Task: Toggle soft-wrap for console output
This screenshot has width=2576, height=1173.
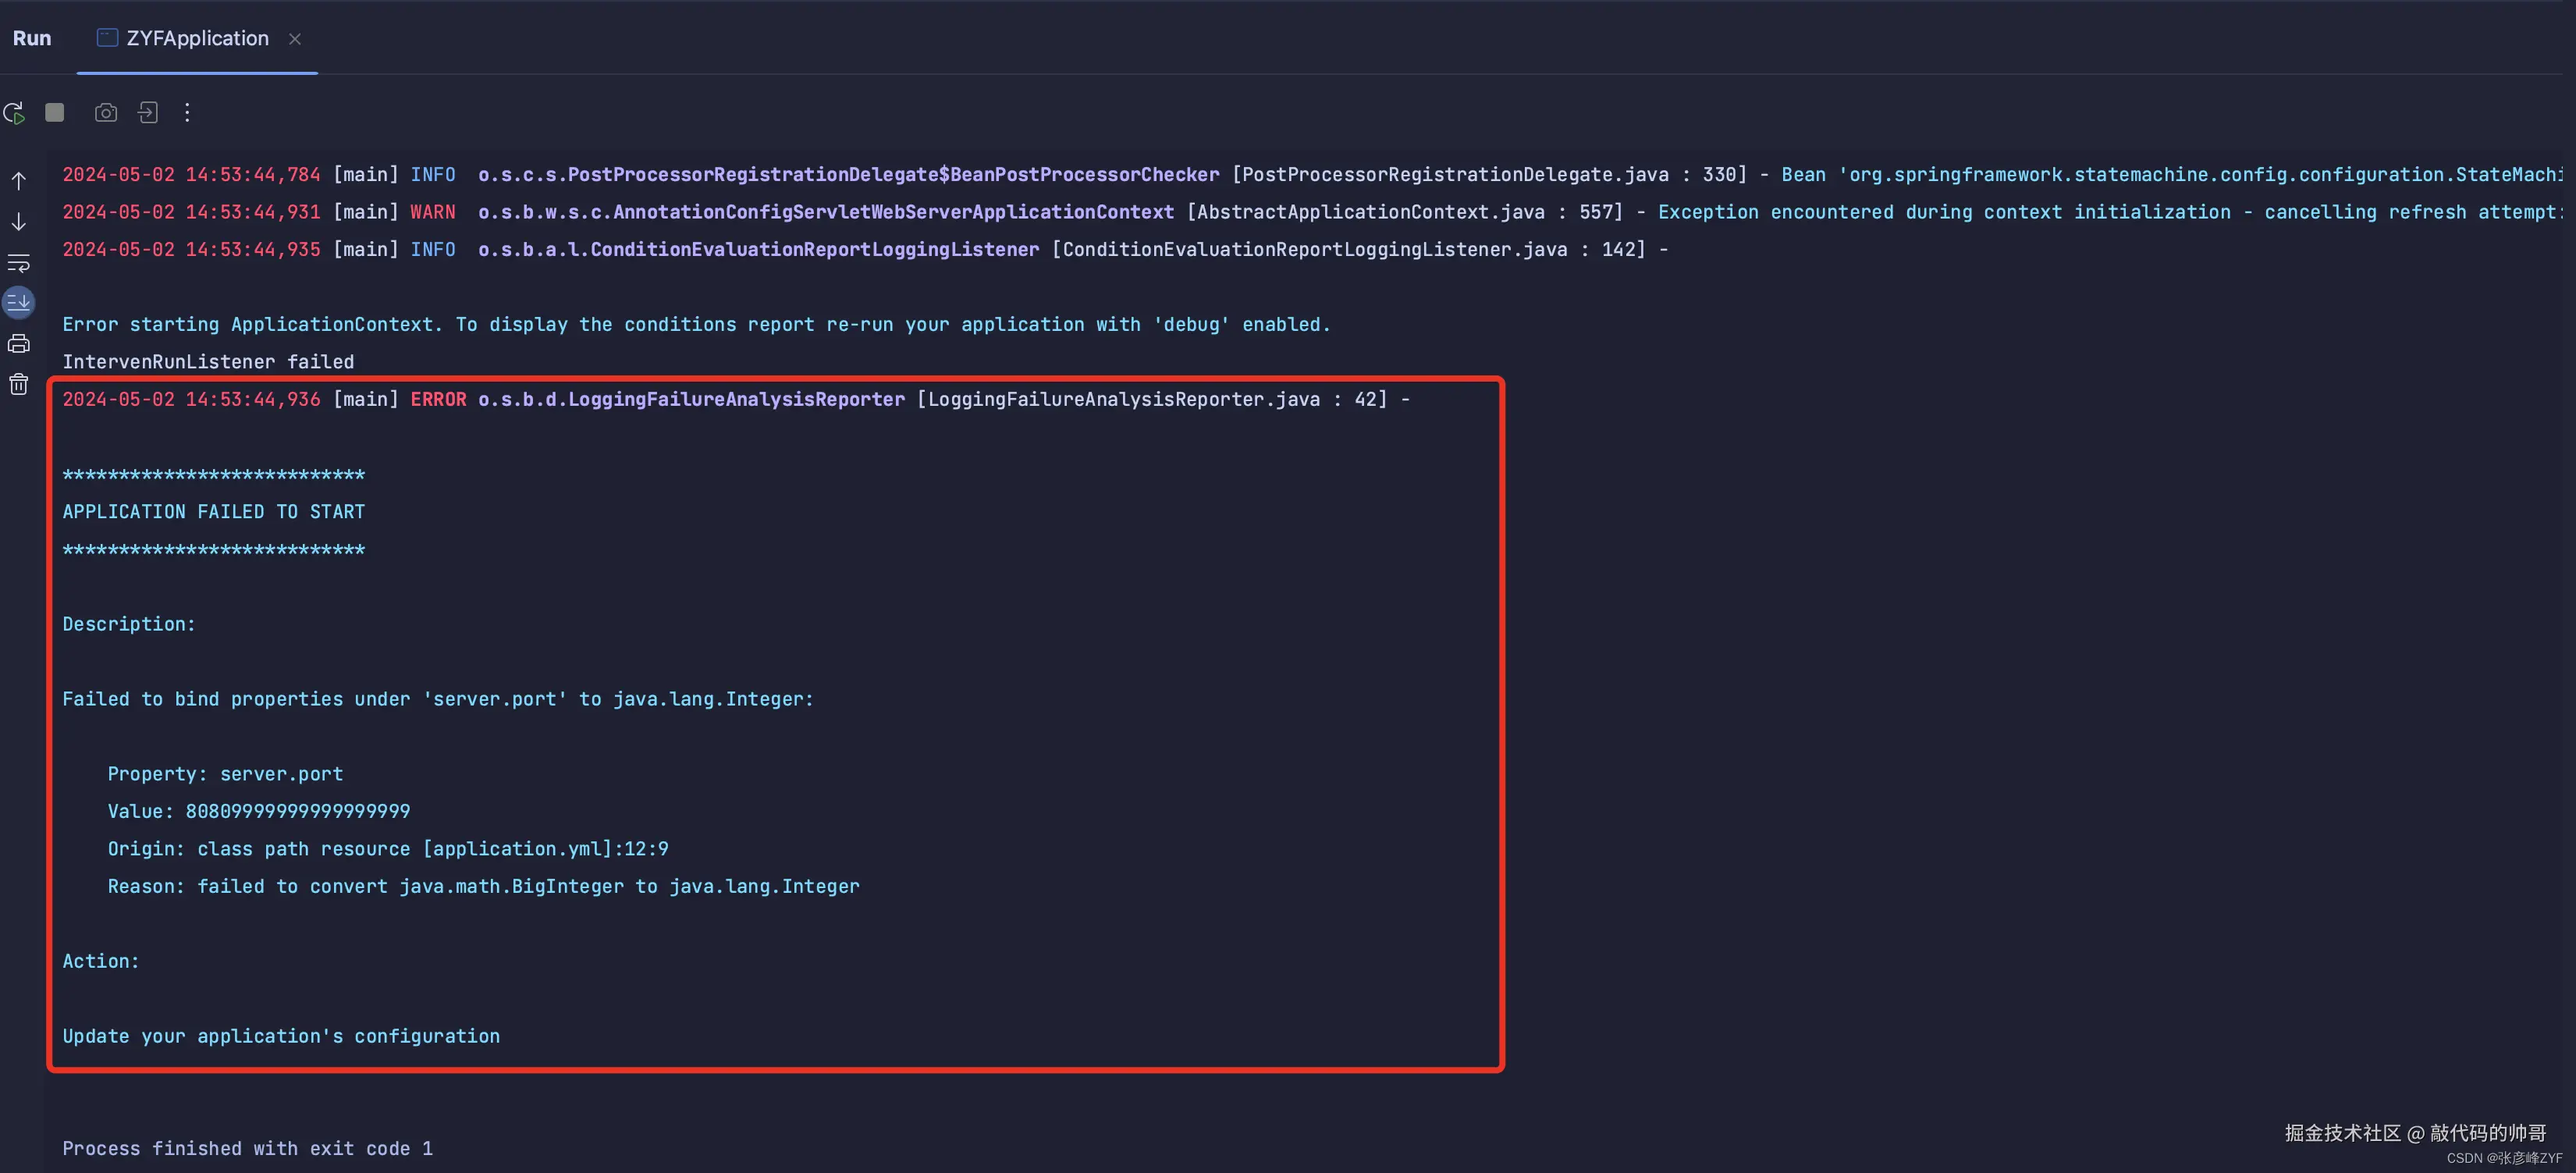Action: pos(19,264)
